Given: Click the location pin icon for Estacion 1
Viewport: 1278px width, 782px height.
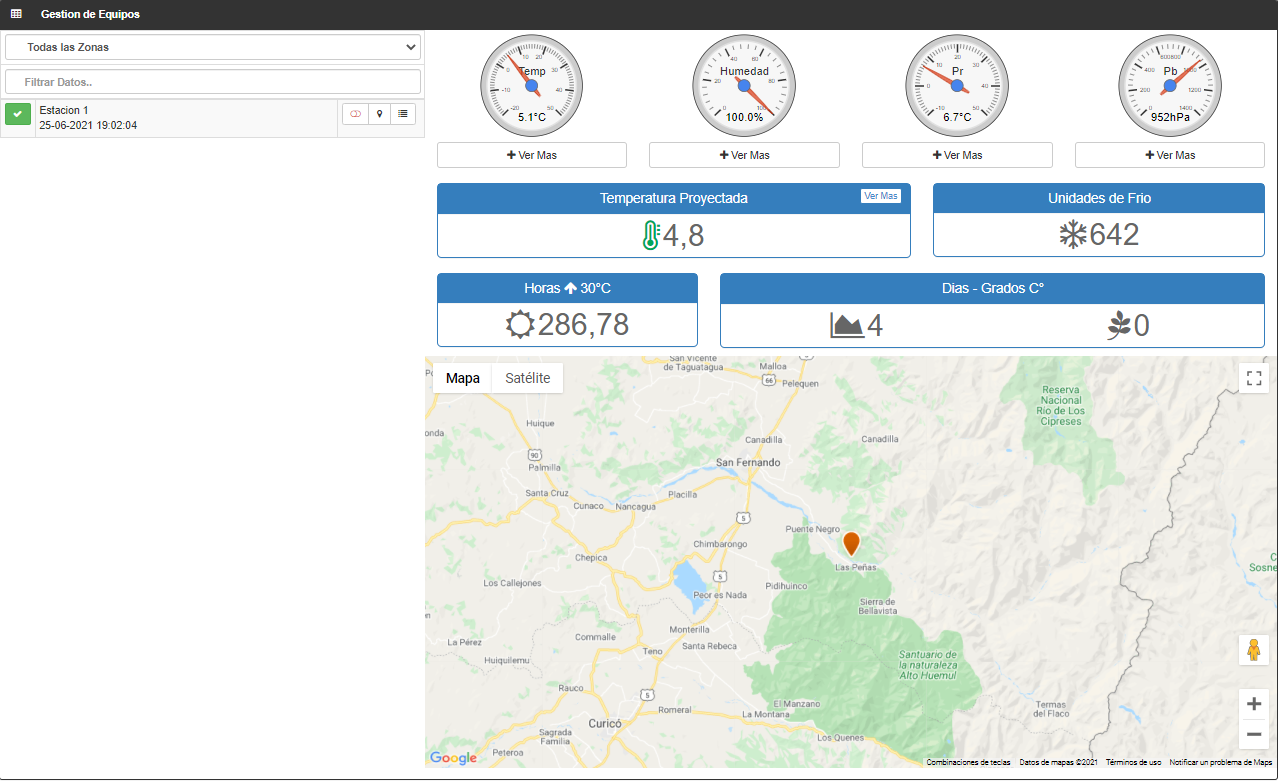Looking at the screenshot, I should tap(379, 114).
